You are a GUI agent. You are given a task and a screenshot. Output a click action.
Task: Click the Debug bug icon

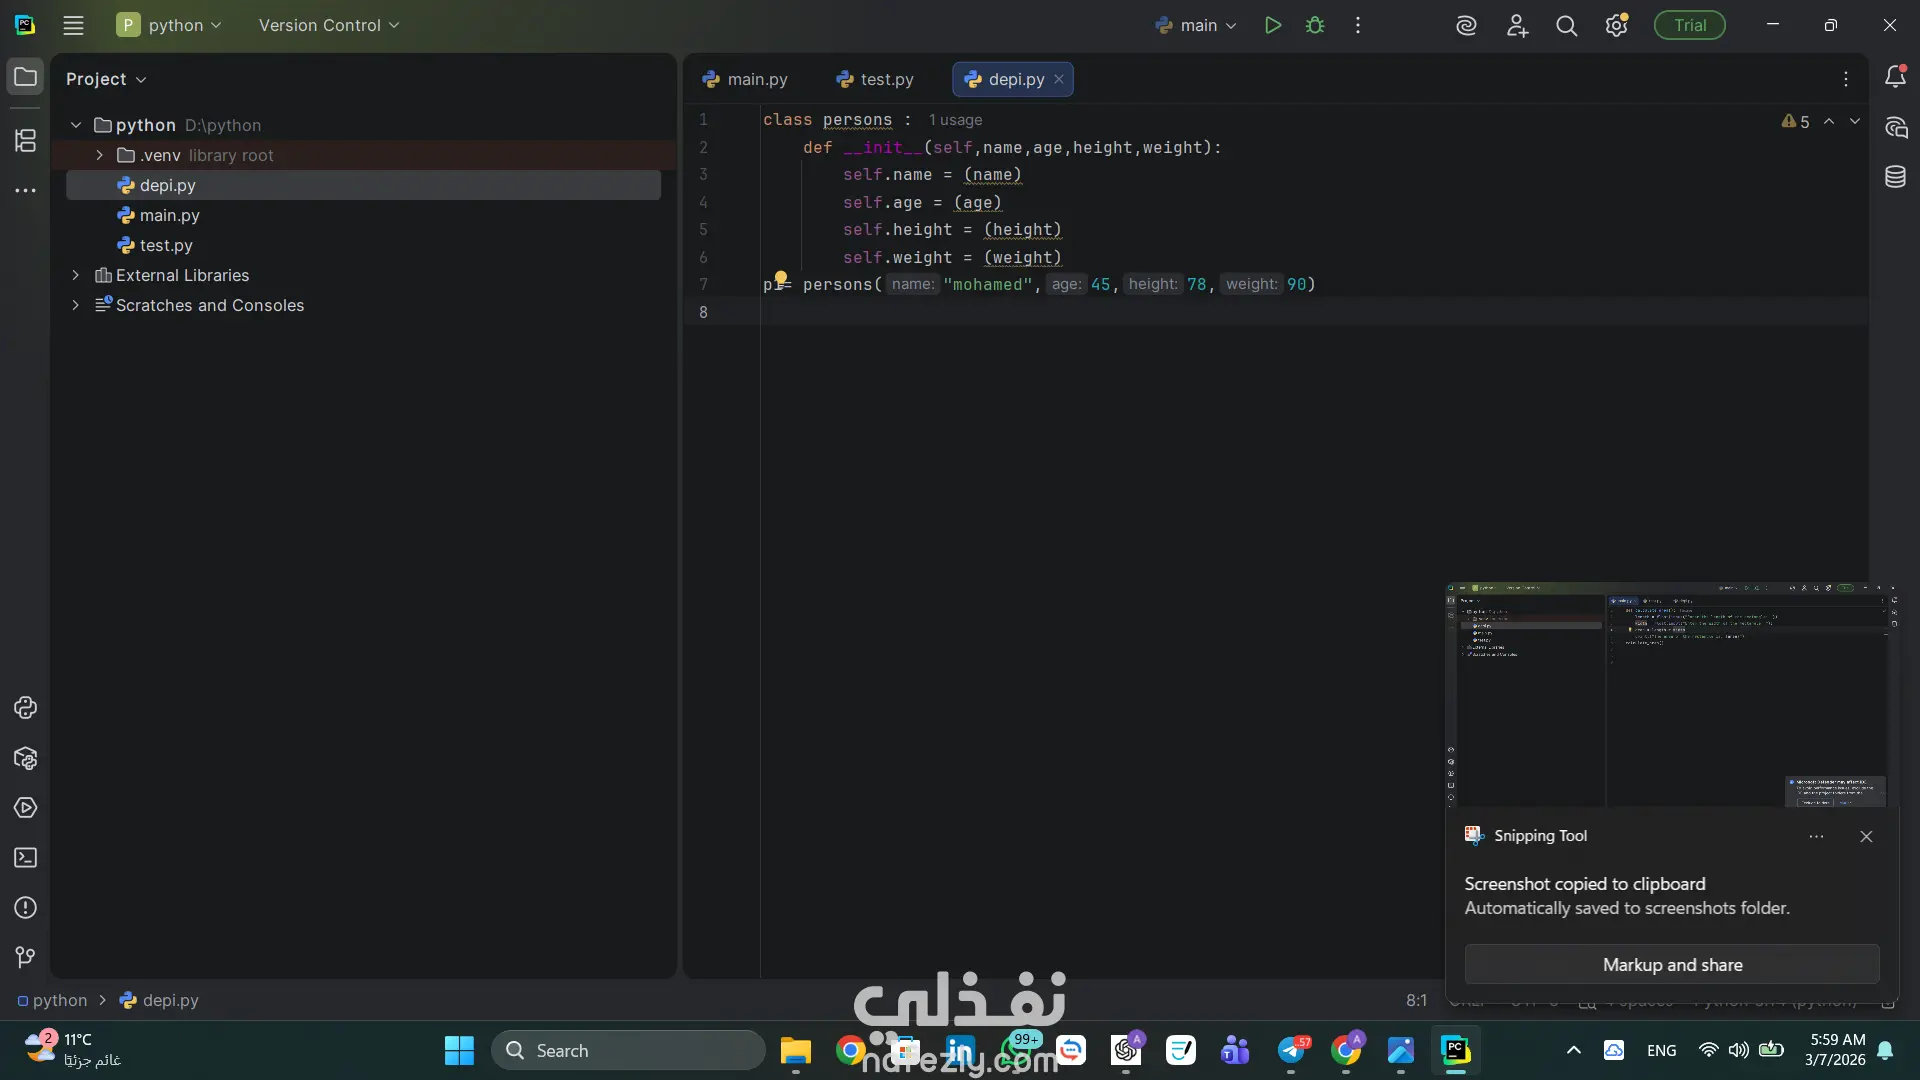[x=1315, y=26]
